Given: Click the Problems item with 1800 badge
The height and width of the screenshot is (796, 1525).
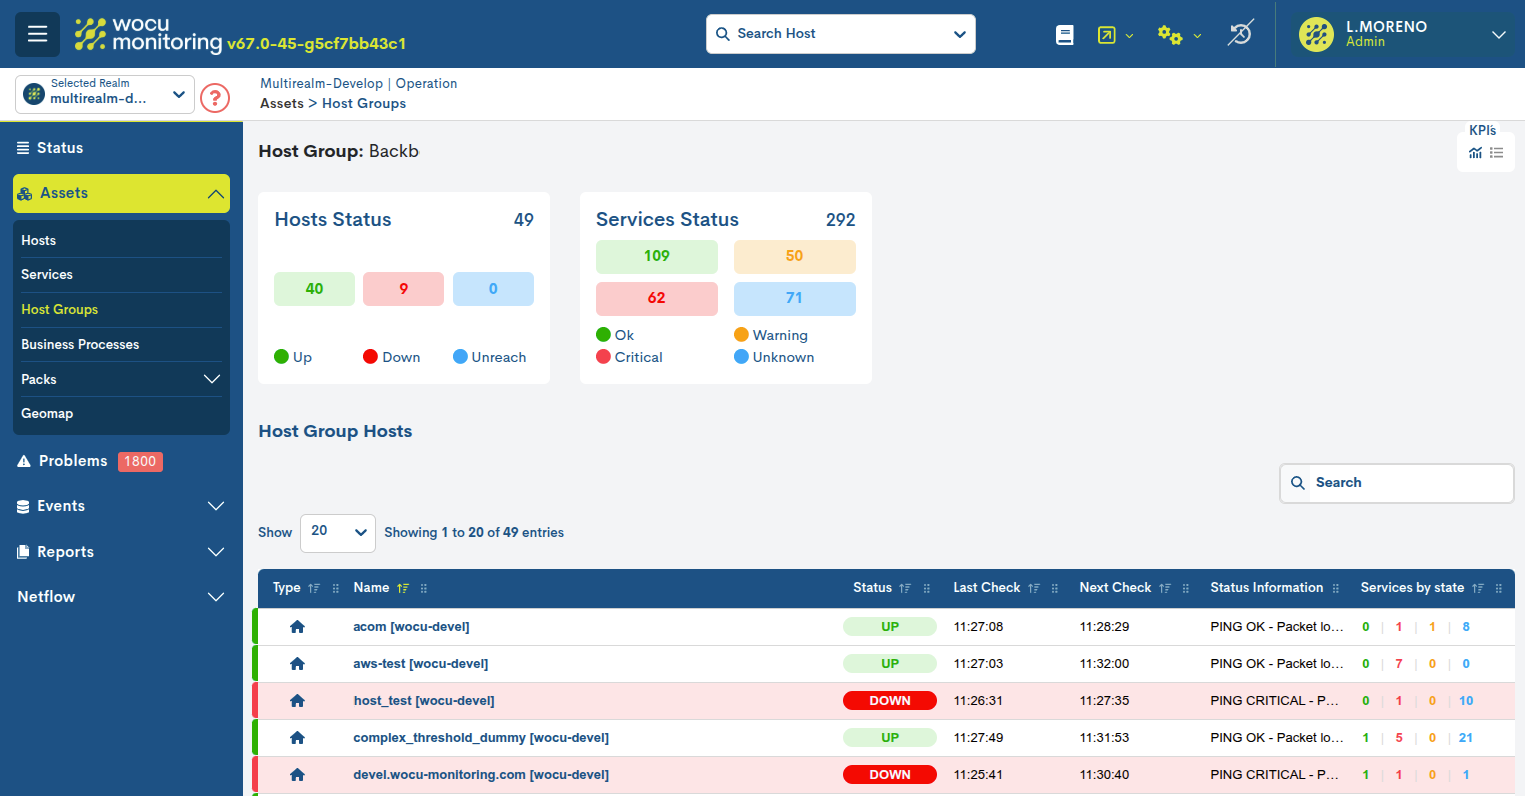Looking at the screenshot, I should (x=89, y=461).
